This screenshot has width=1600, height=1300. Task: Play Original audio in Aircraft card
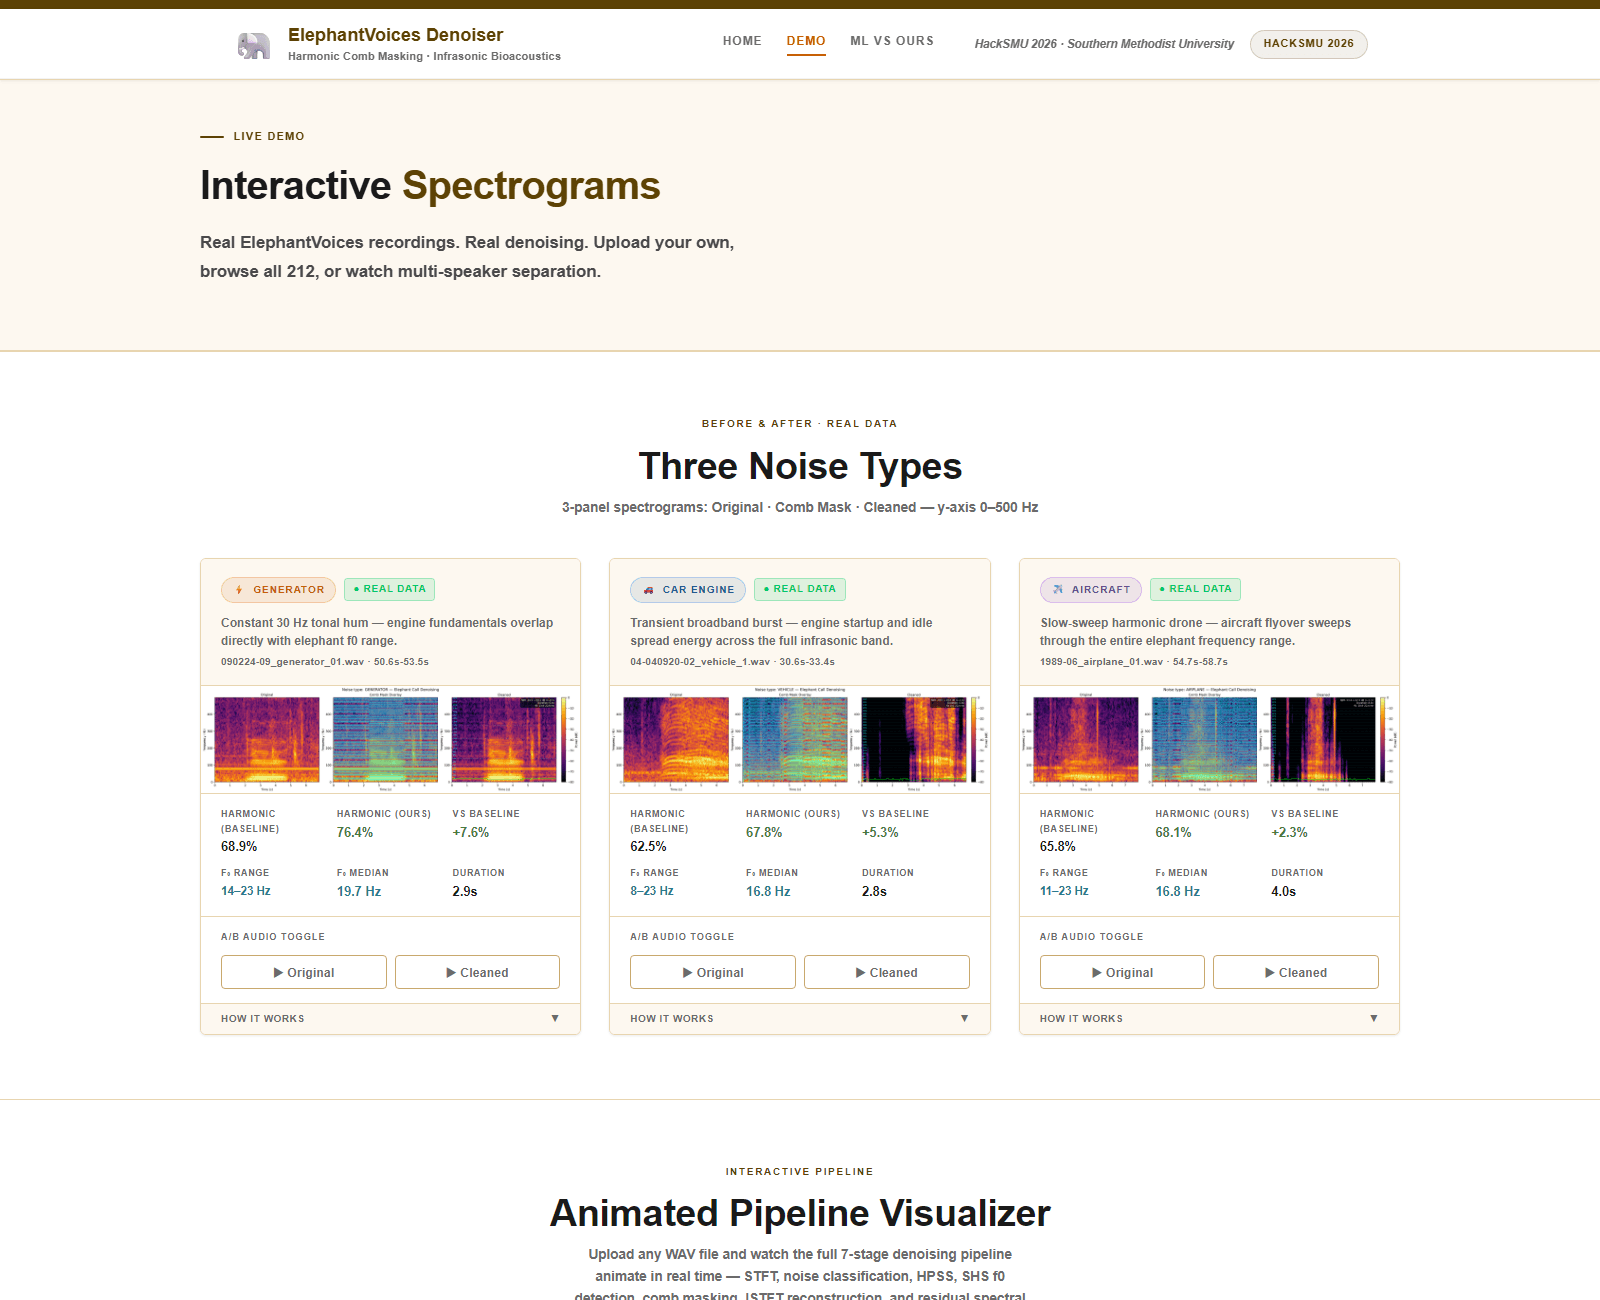tap(1122, 972)
